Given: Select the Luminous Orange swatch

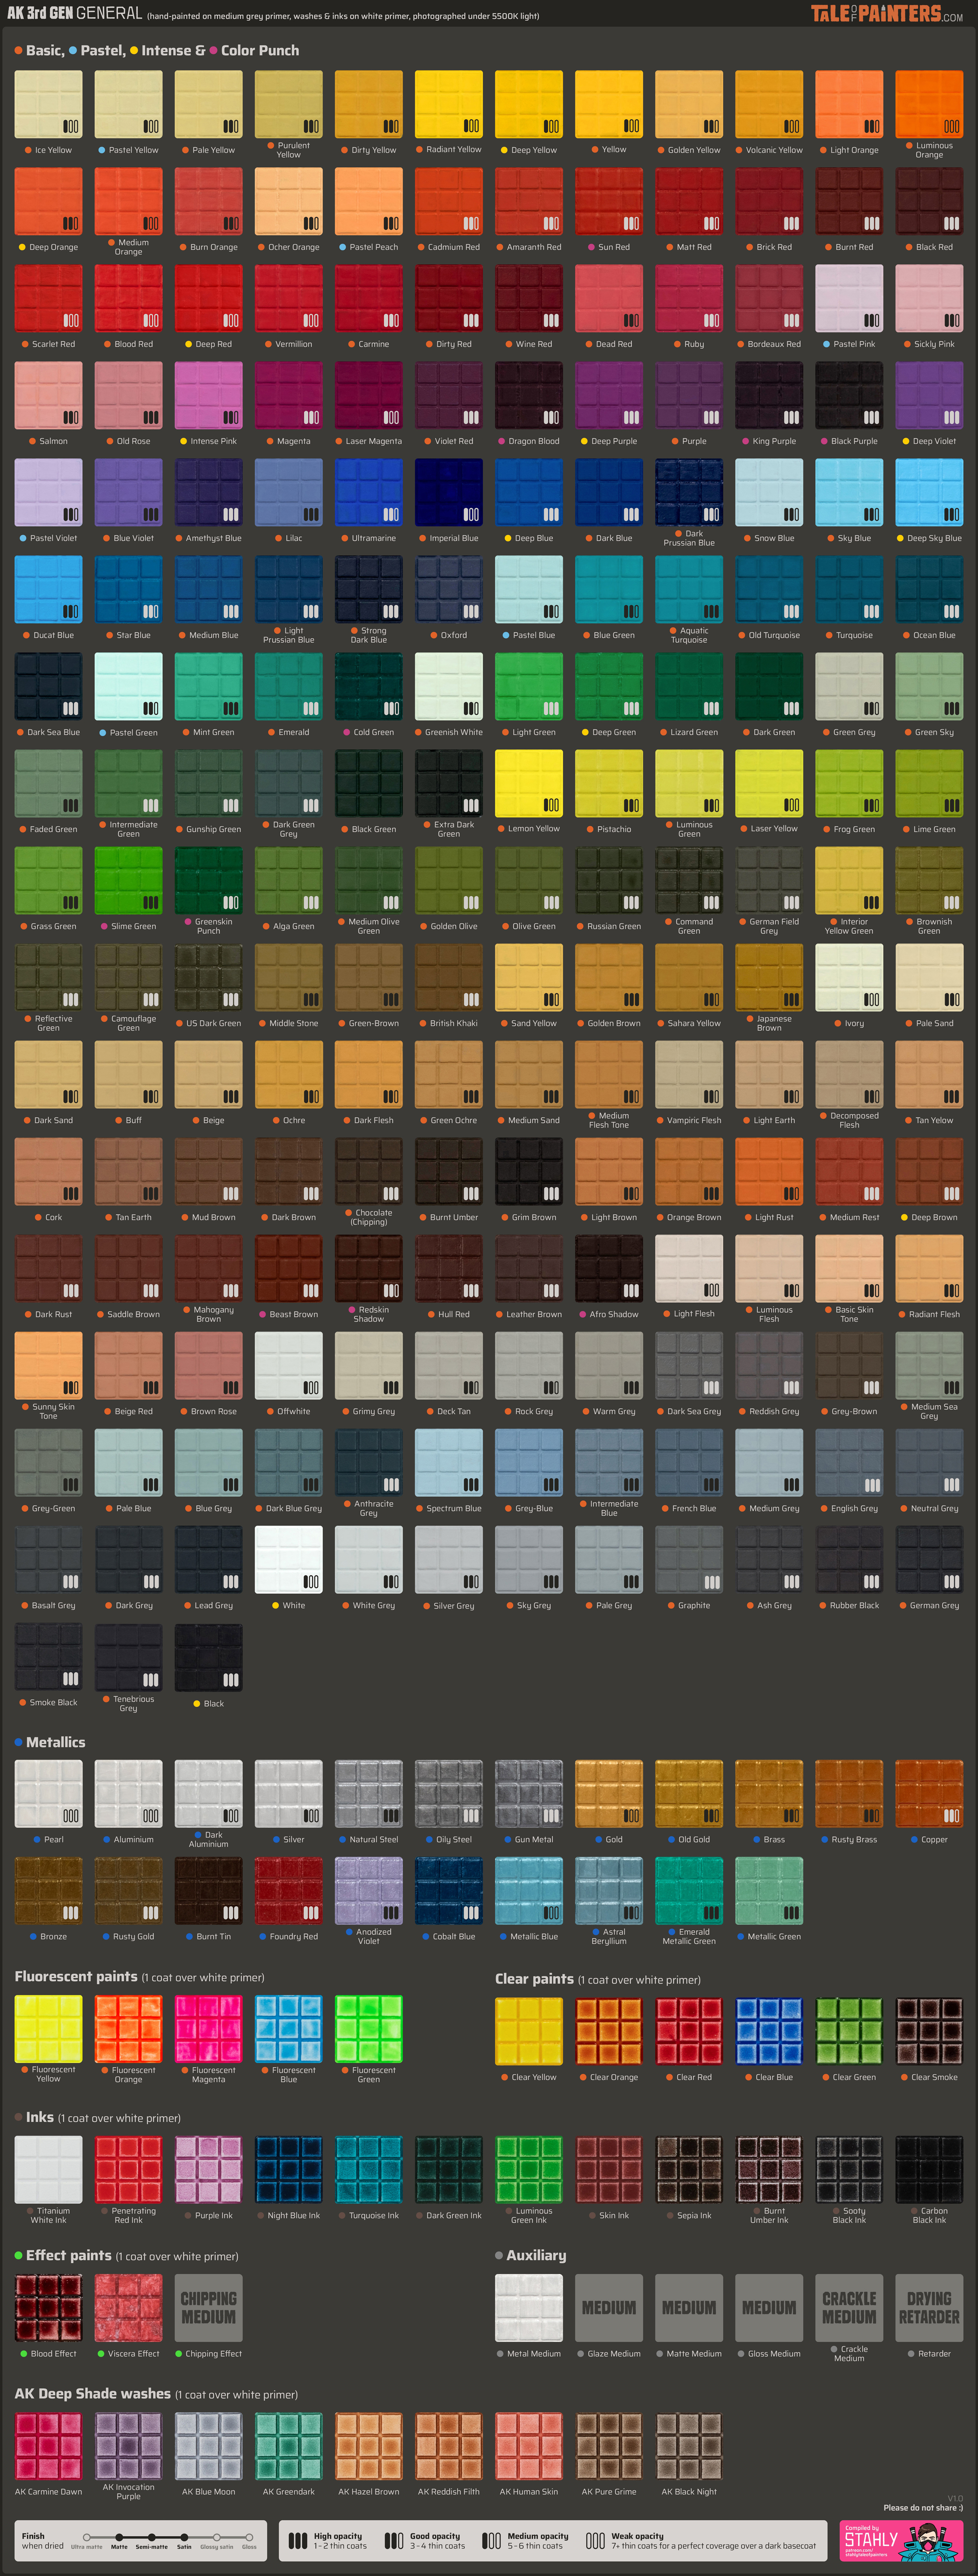Looking at the screenshot, I should coord(929,104).
